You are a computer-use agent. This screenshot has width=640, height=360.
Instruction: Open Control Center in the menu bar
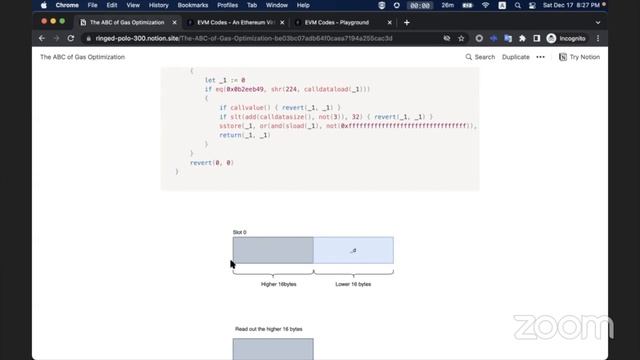pyautogui.click(x=532, y=5)
